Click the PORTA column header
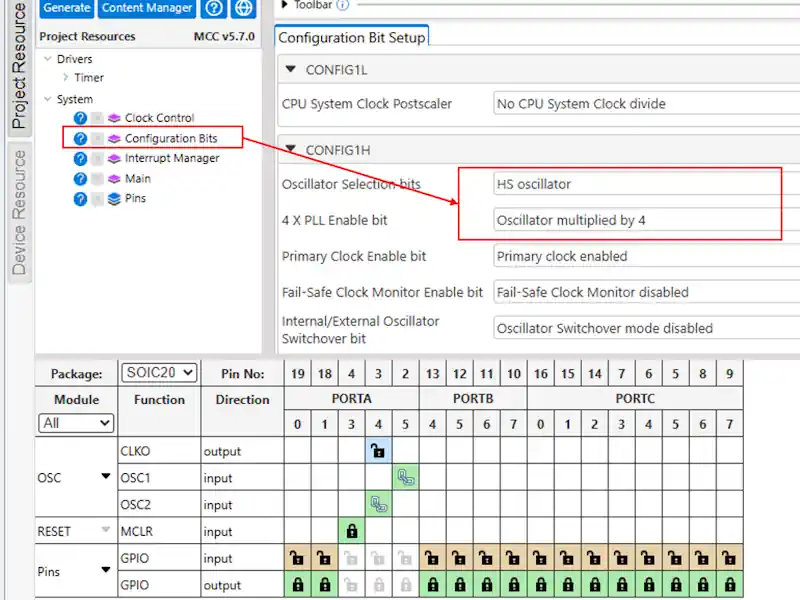Viewport: 800px width, 600px height. [x=352, y=398]
